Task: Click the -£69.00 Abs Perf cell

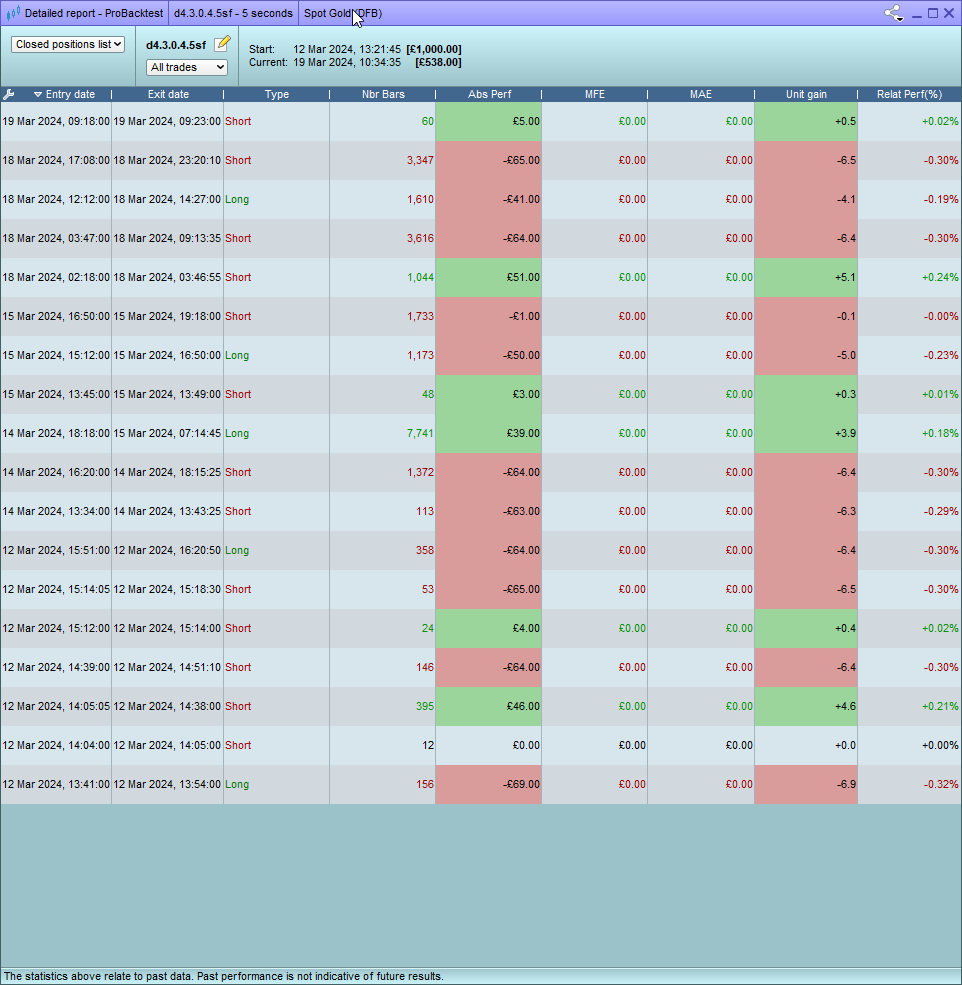Action: point(488,783)
